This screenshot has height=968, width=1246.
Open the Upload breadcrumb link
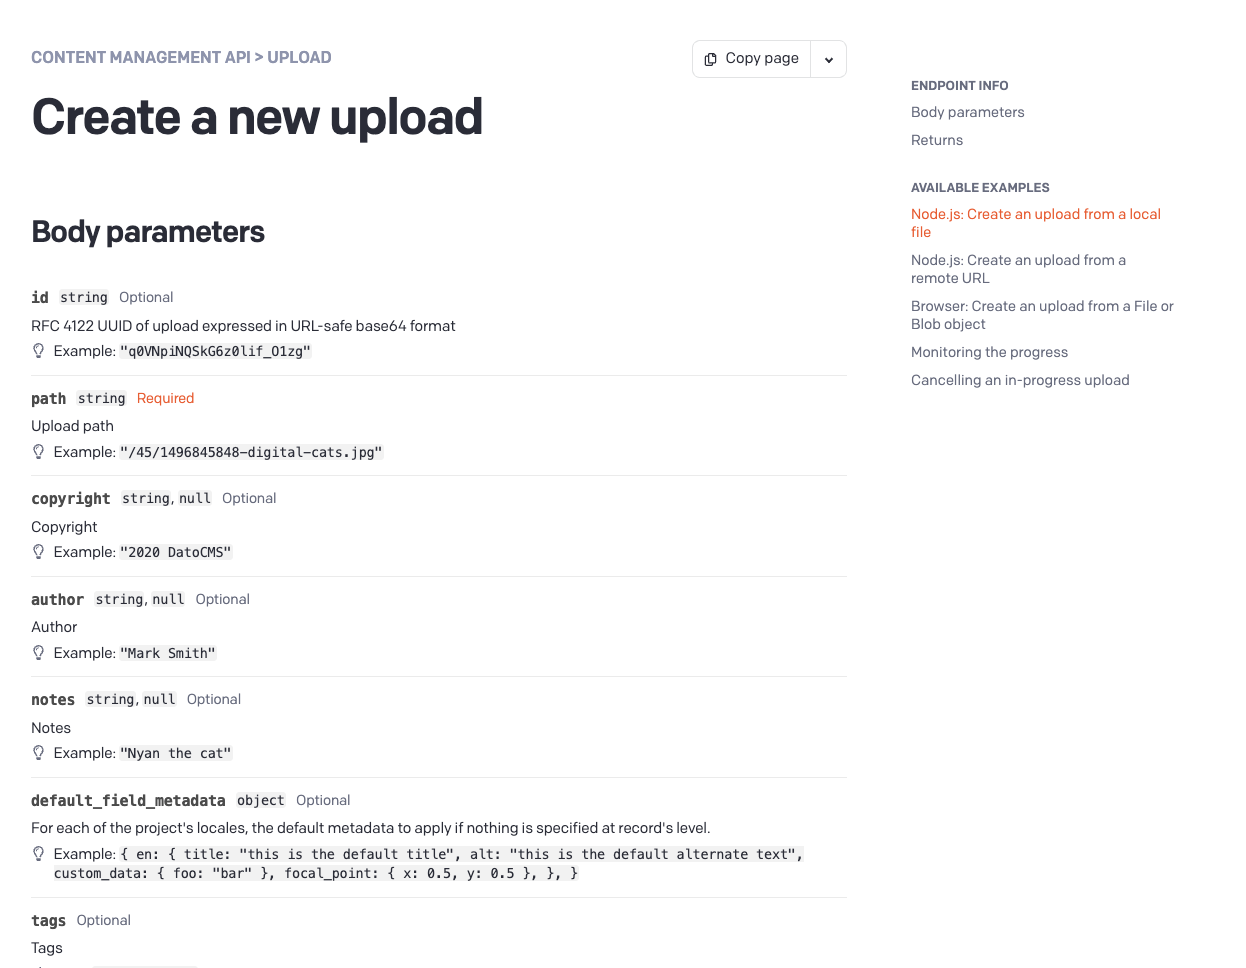click(x=299, y=58)
